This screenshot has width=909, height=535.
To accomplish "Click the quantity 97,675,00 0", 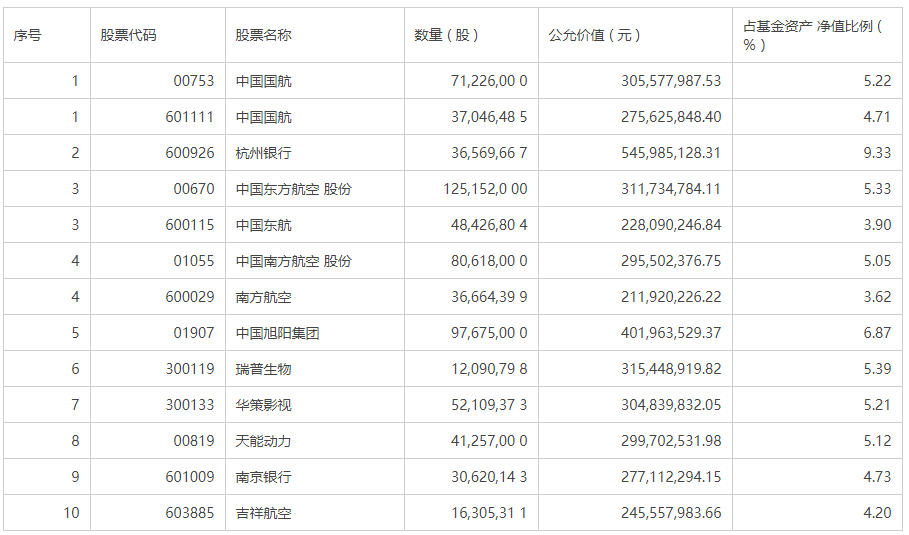I will pyautogui.click(x=489, y=333).
